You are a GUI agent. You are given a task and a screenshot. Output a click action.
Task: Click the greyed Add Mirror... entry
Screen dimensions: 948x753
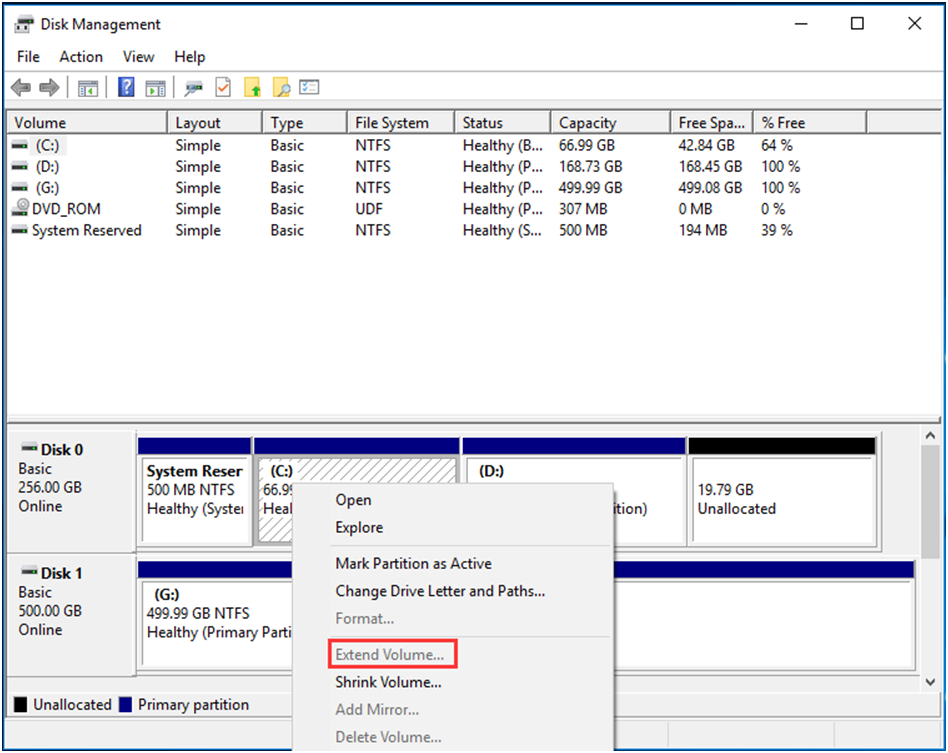[x=453, y=709]
